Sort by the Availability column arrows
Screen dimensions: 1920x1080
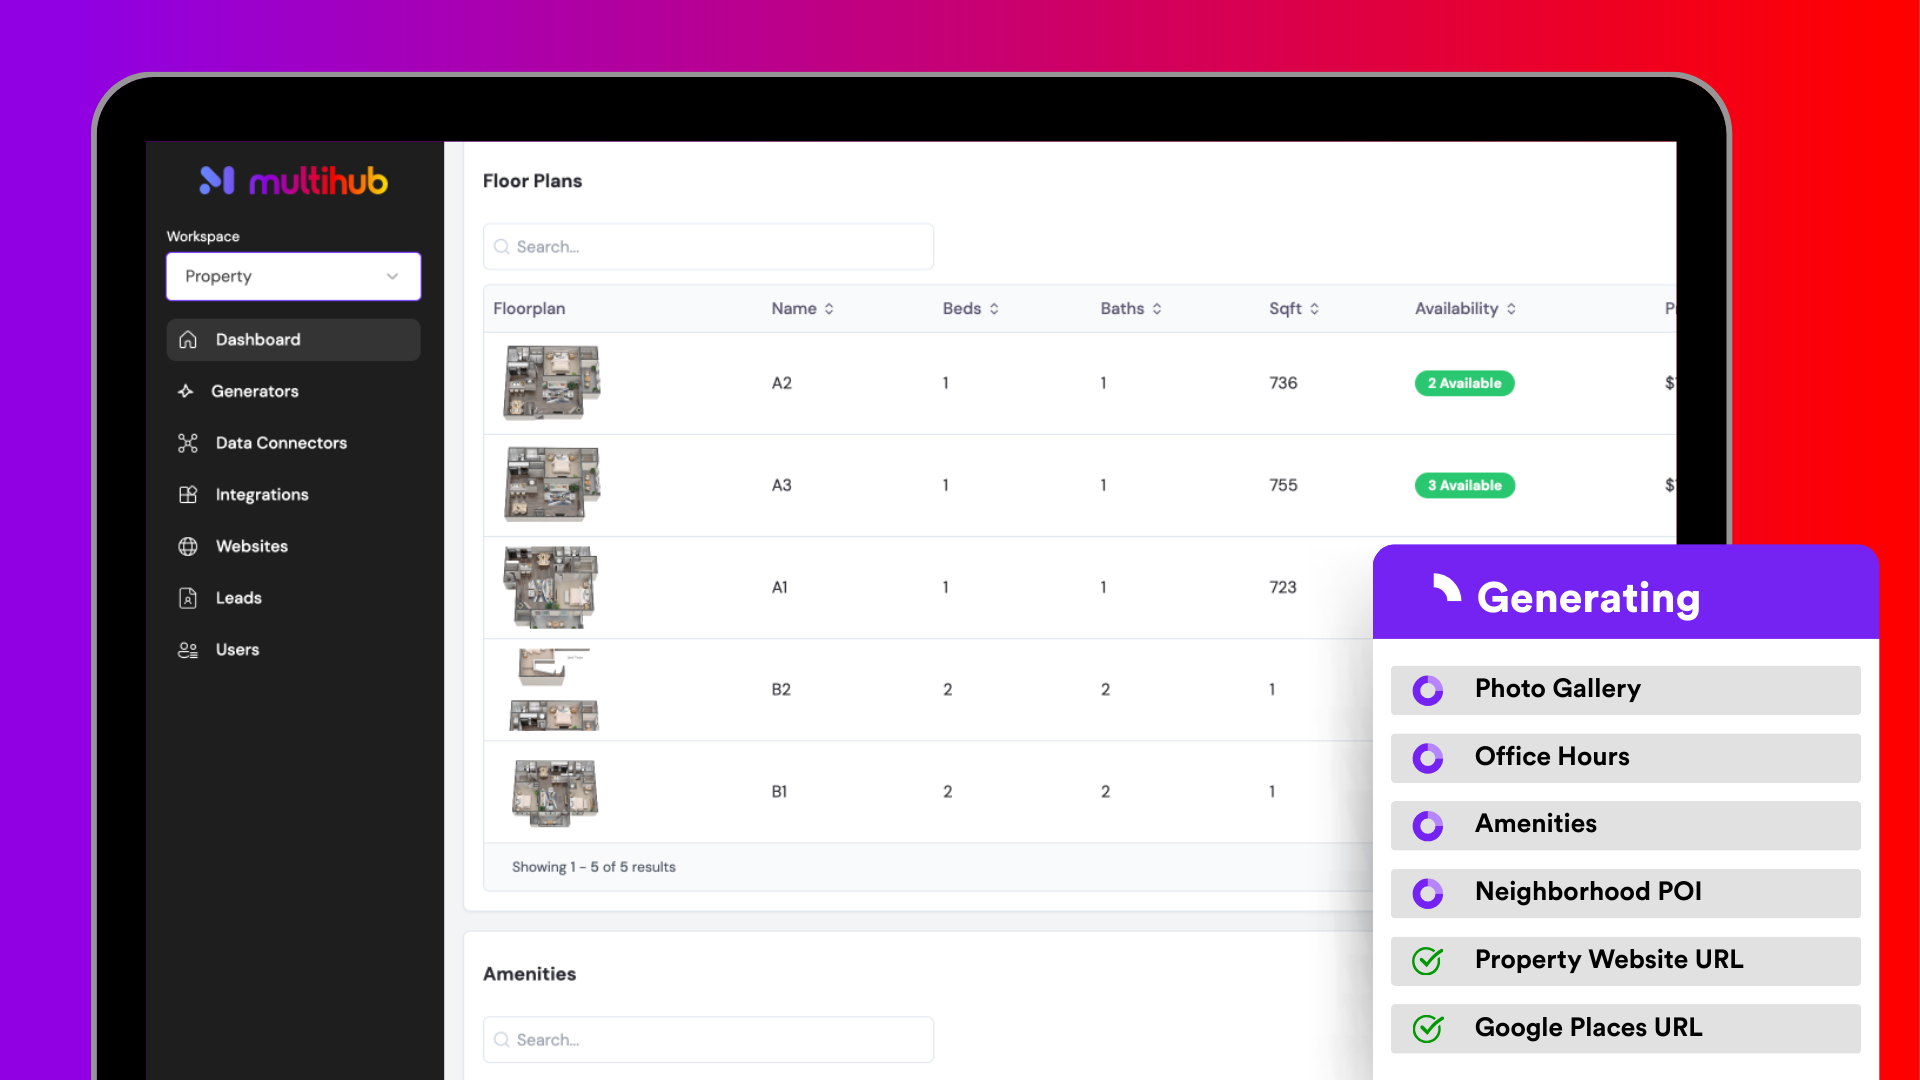click(1511, 309)
